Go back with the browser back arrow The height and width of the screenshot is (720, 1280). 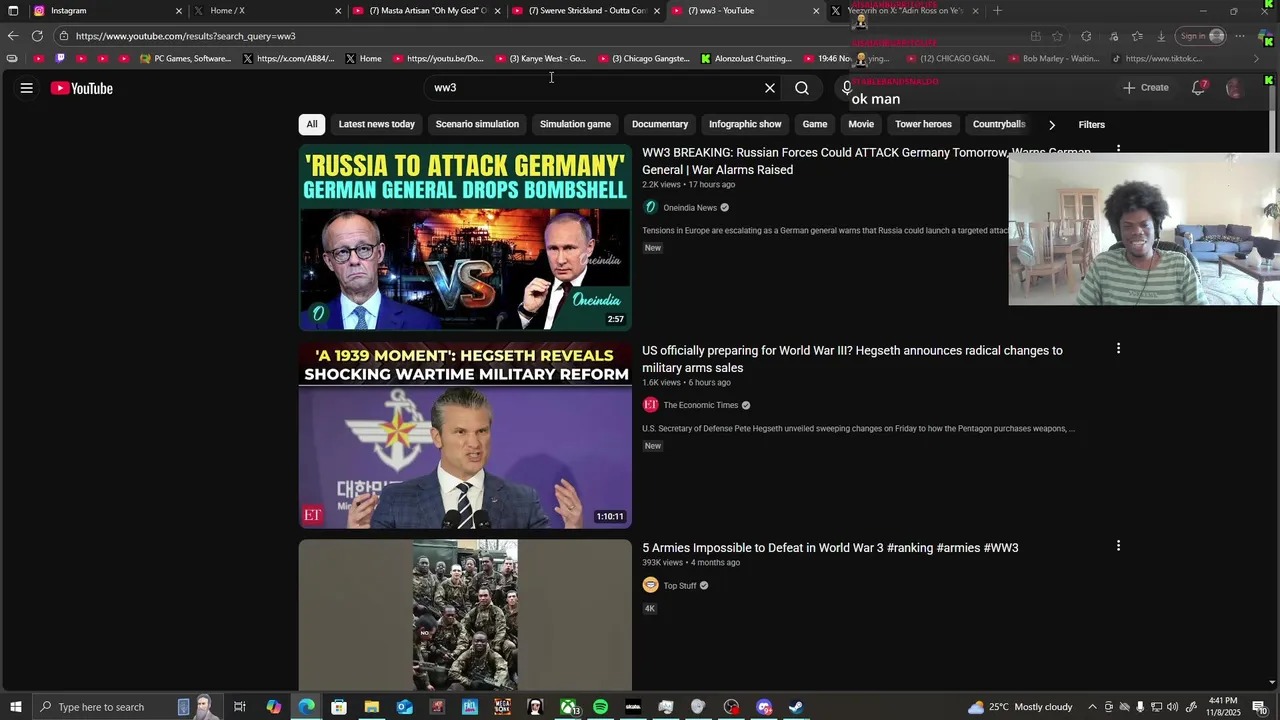(x=13, y=36)
